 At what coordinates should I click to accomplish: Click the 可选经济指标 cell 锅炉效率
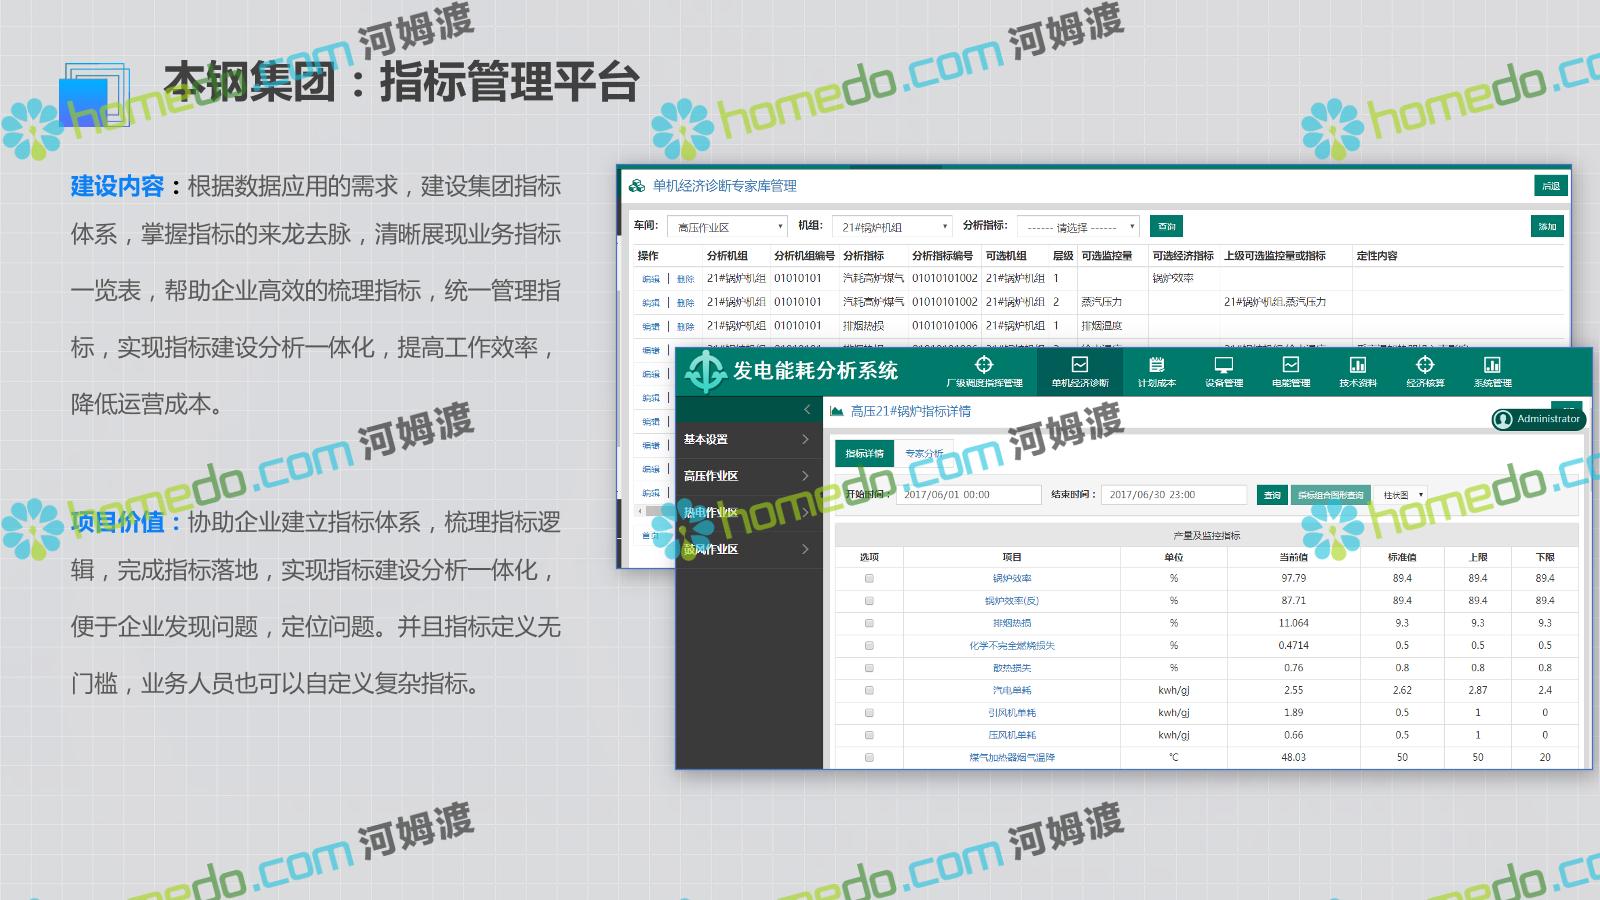(1173, 279)
